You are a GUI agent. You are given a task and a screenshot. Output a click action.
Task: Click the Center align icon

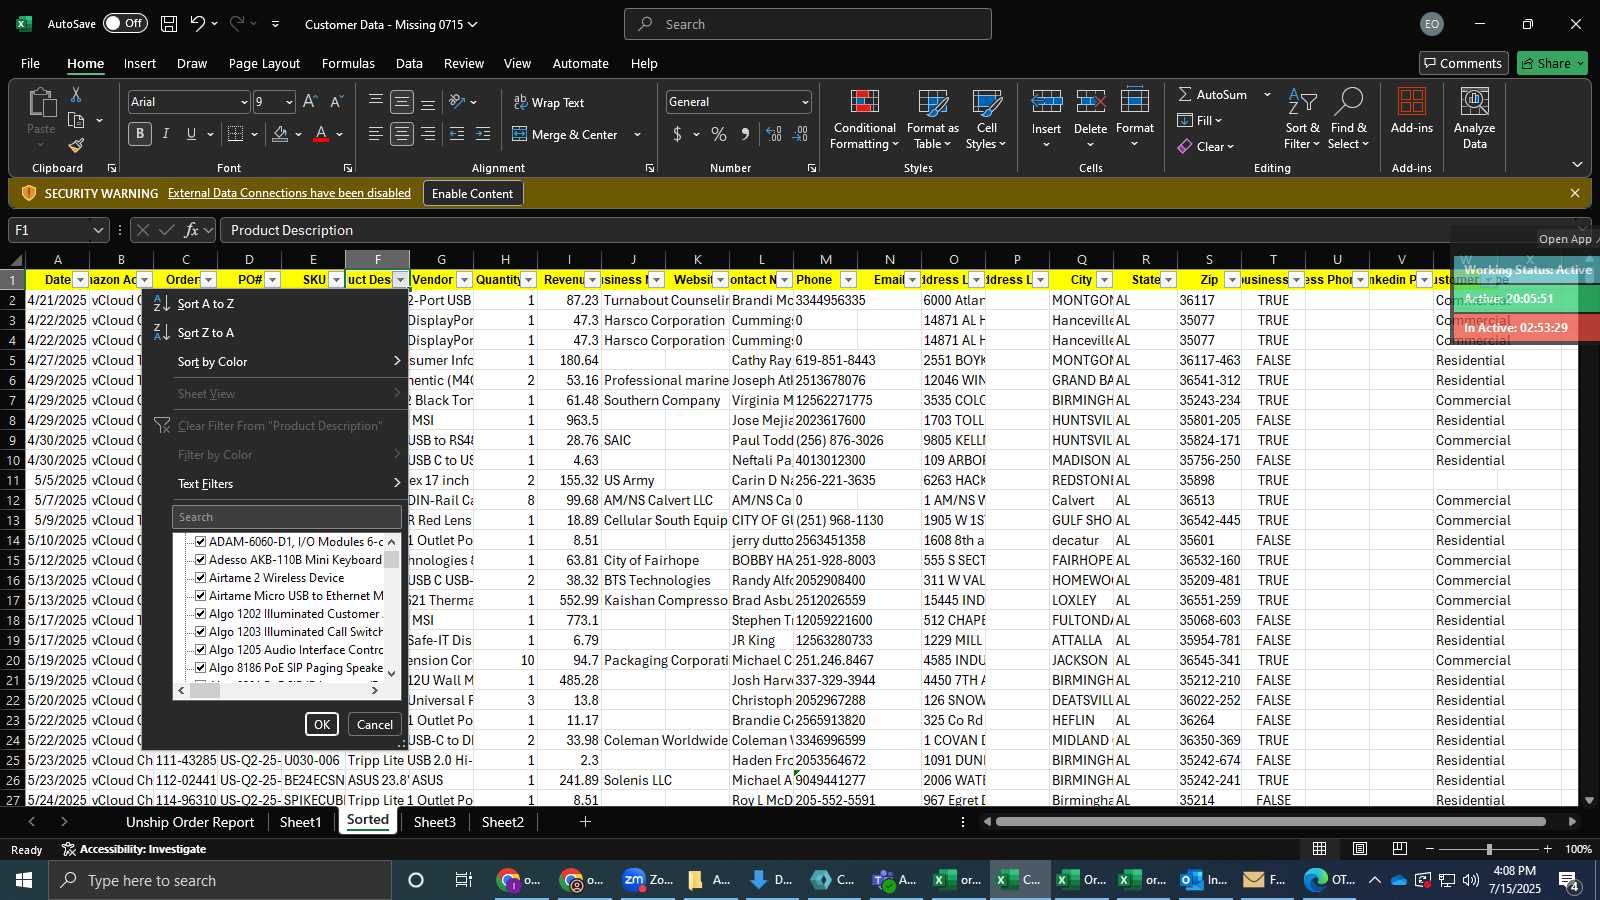coord(402,134)
